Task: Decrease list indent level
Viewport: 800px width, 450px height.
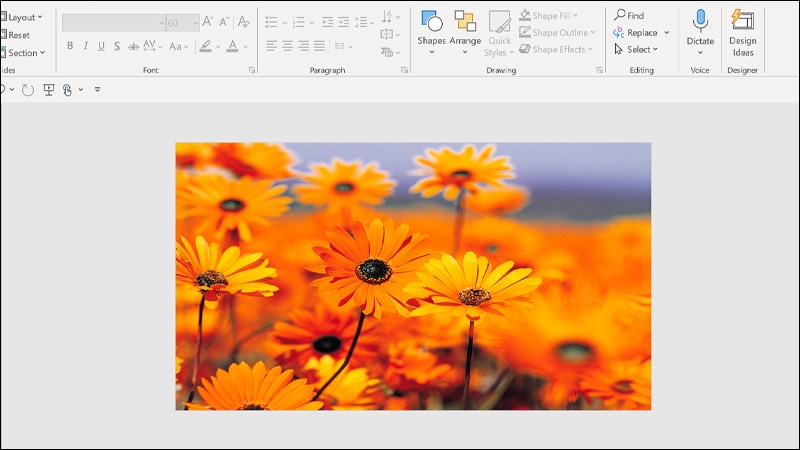Action: tap(328, 22)
